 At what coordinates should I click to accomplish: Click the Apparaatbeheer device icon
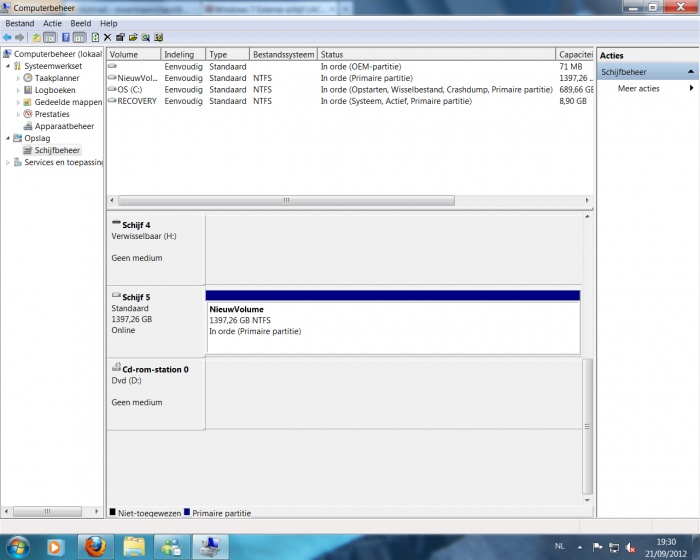coord(28,126)
